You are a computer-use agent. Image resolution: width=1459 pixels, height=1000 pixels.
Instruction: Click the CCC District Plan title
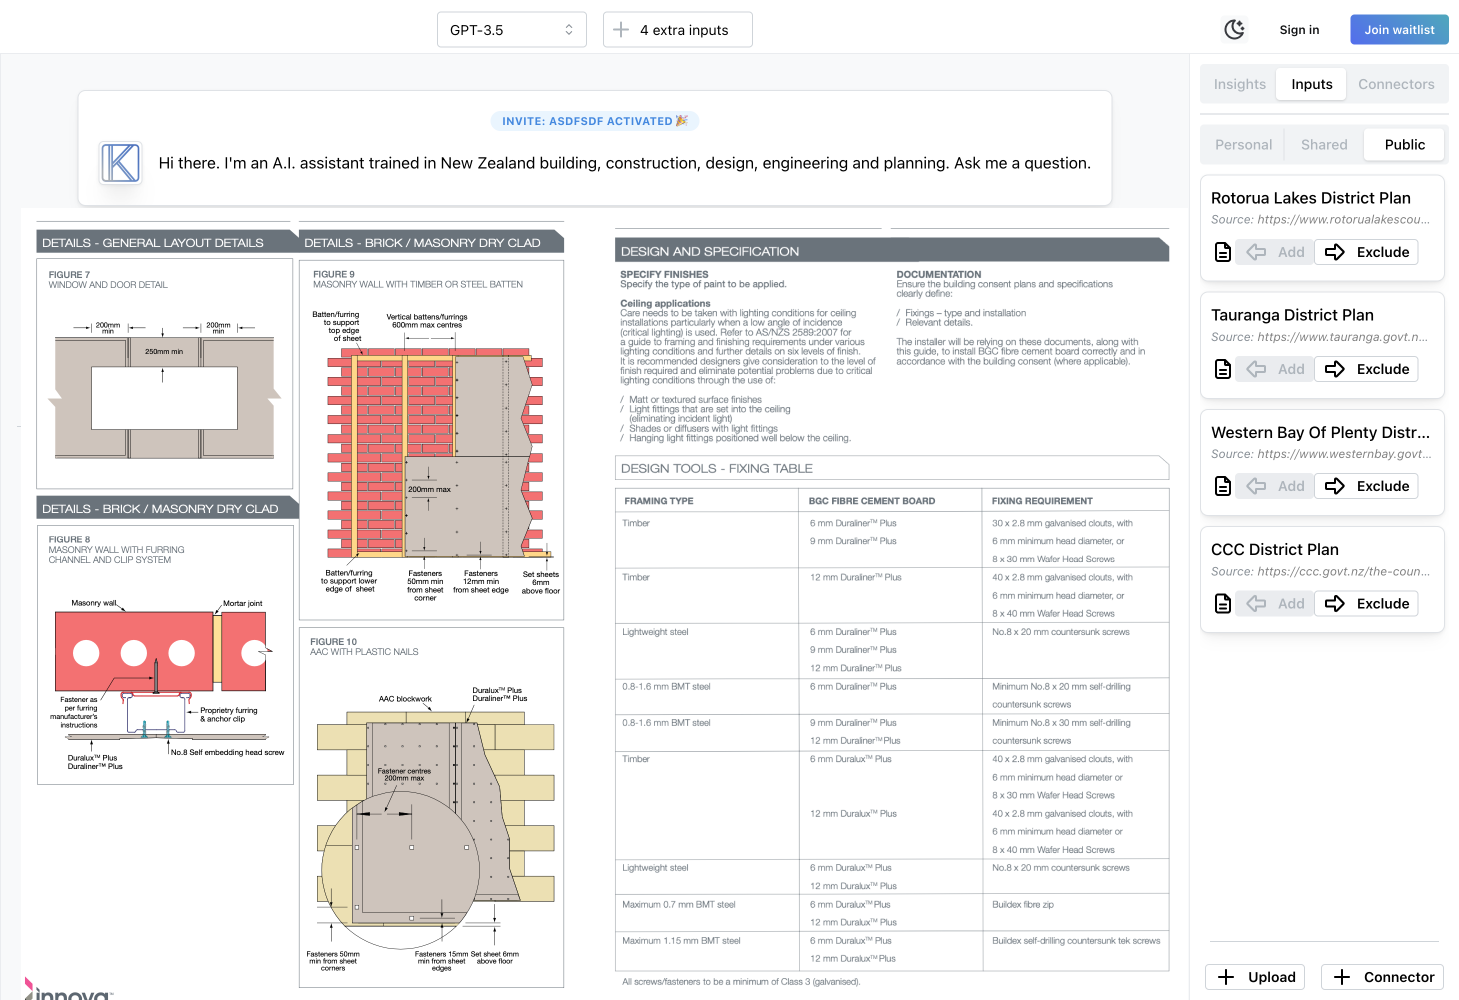[1274, 550]
